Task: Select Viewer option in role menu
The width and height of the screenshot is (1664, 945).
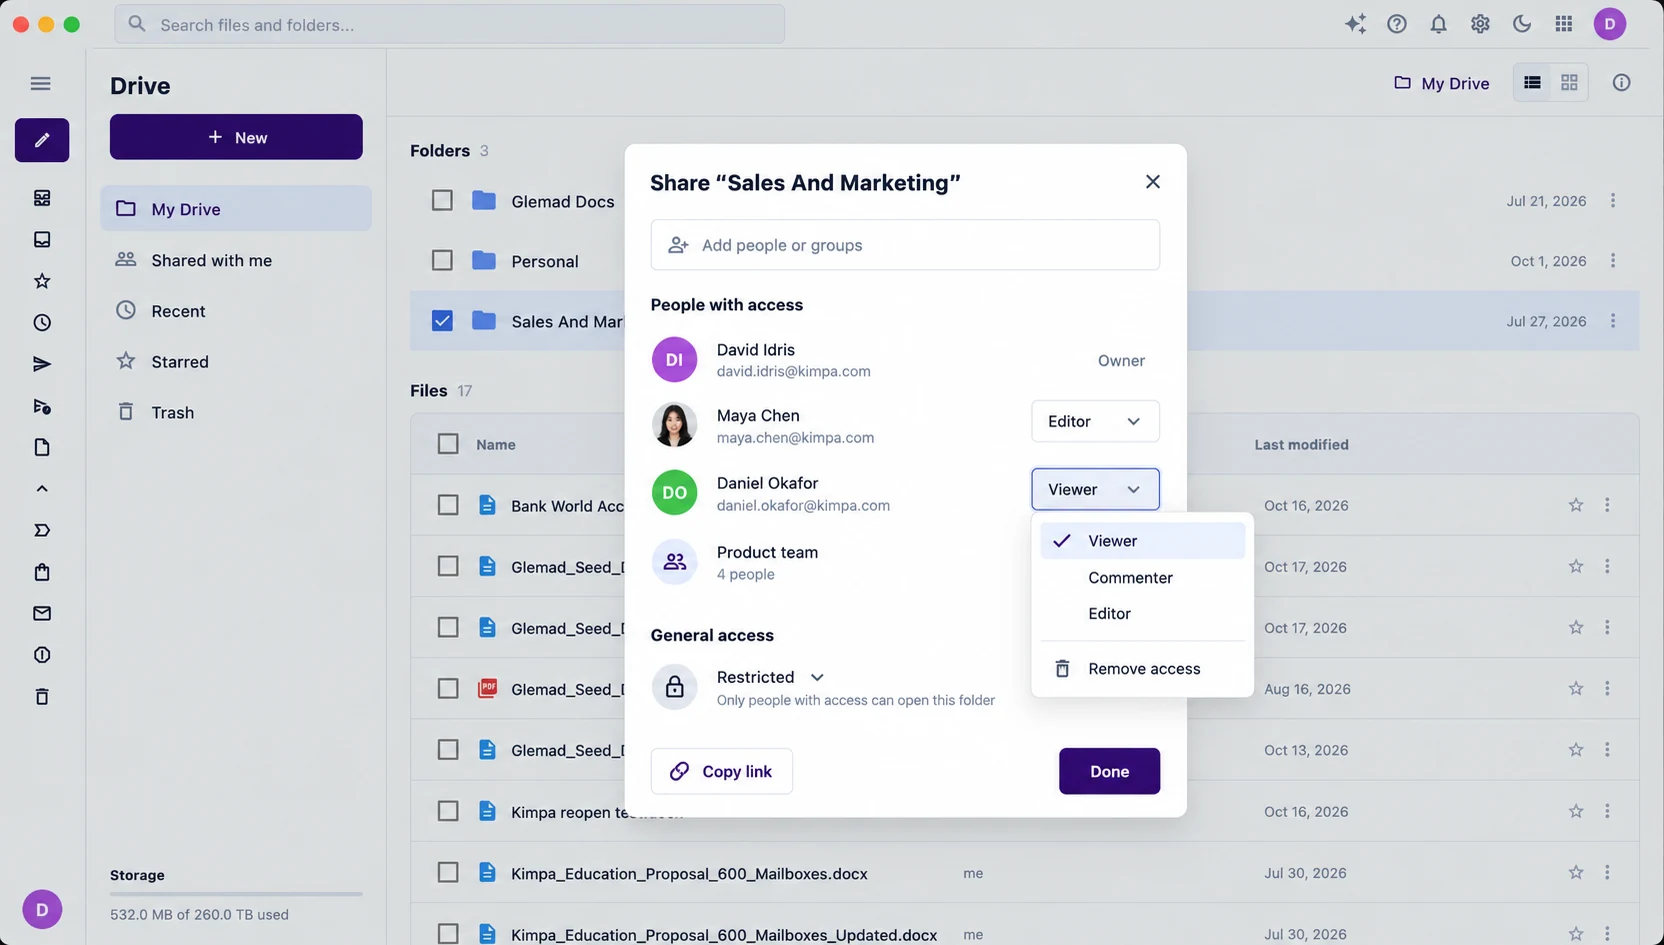Action: pyautogui.click(x=1142, y=540)
